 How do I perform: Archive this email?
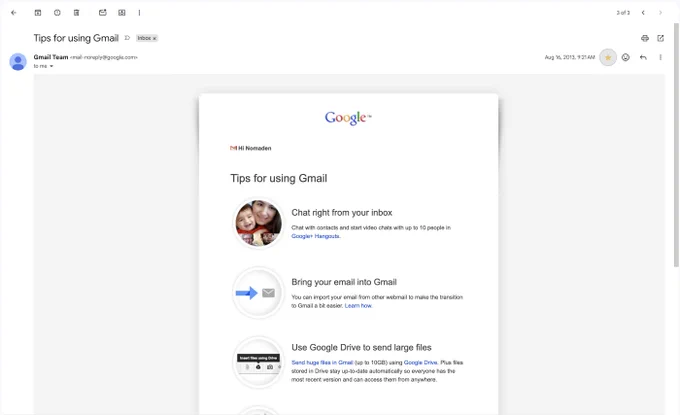38,13
